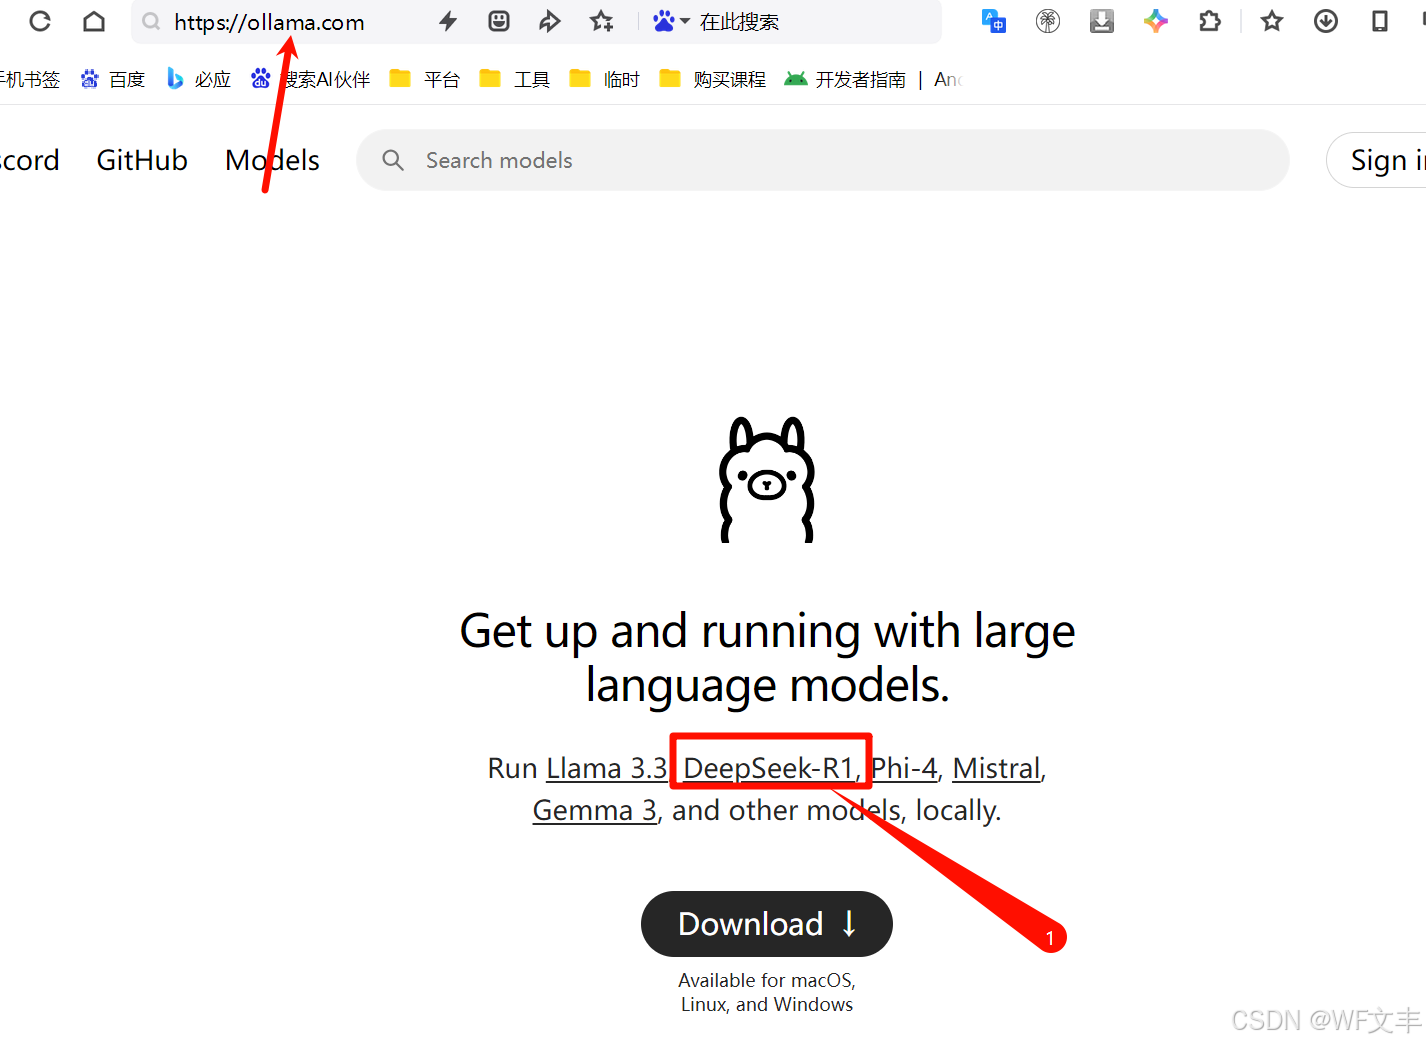Open the puzzle piece extensions menu
The image size is (1426, 1046).
[x=1210, y=21]
